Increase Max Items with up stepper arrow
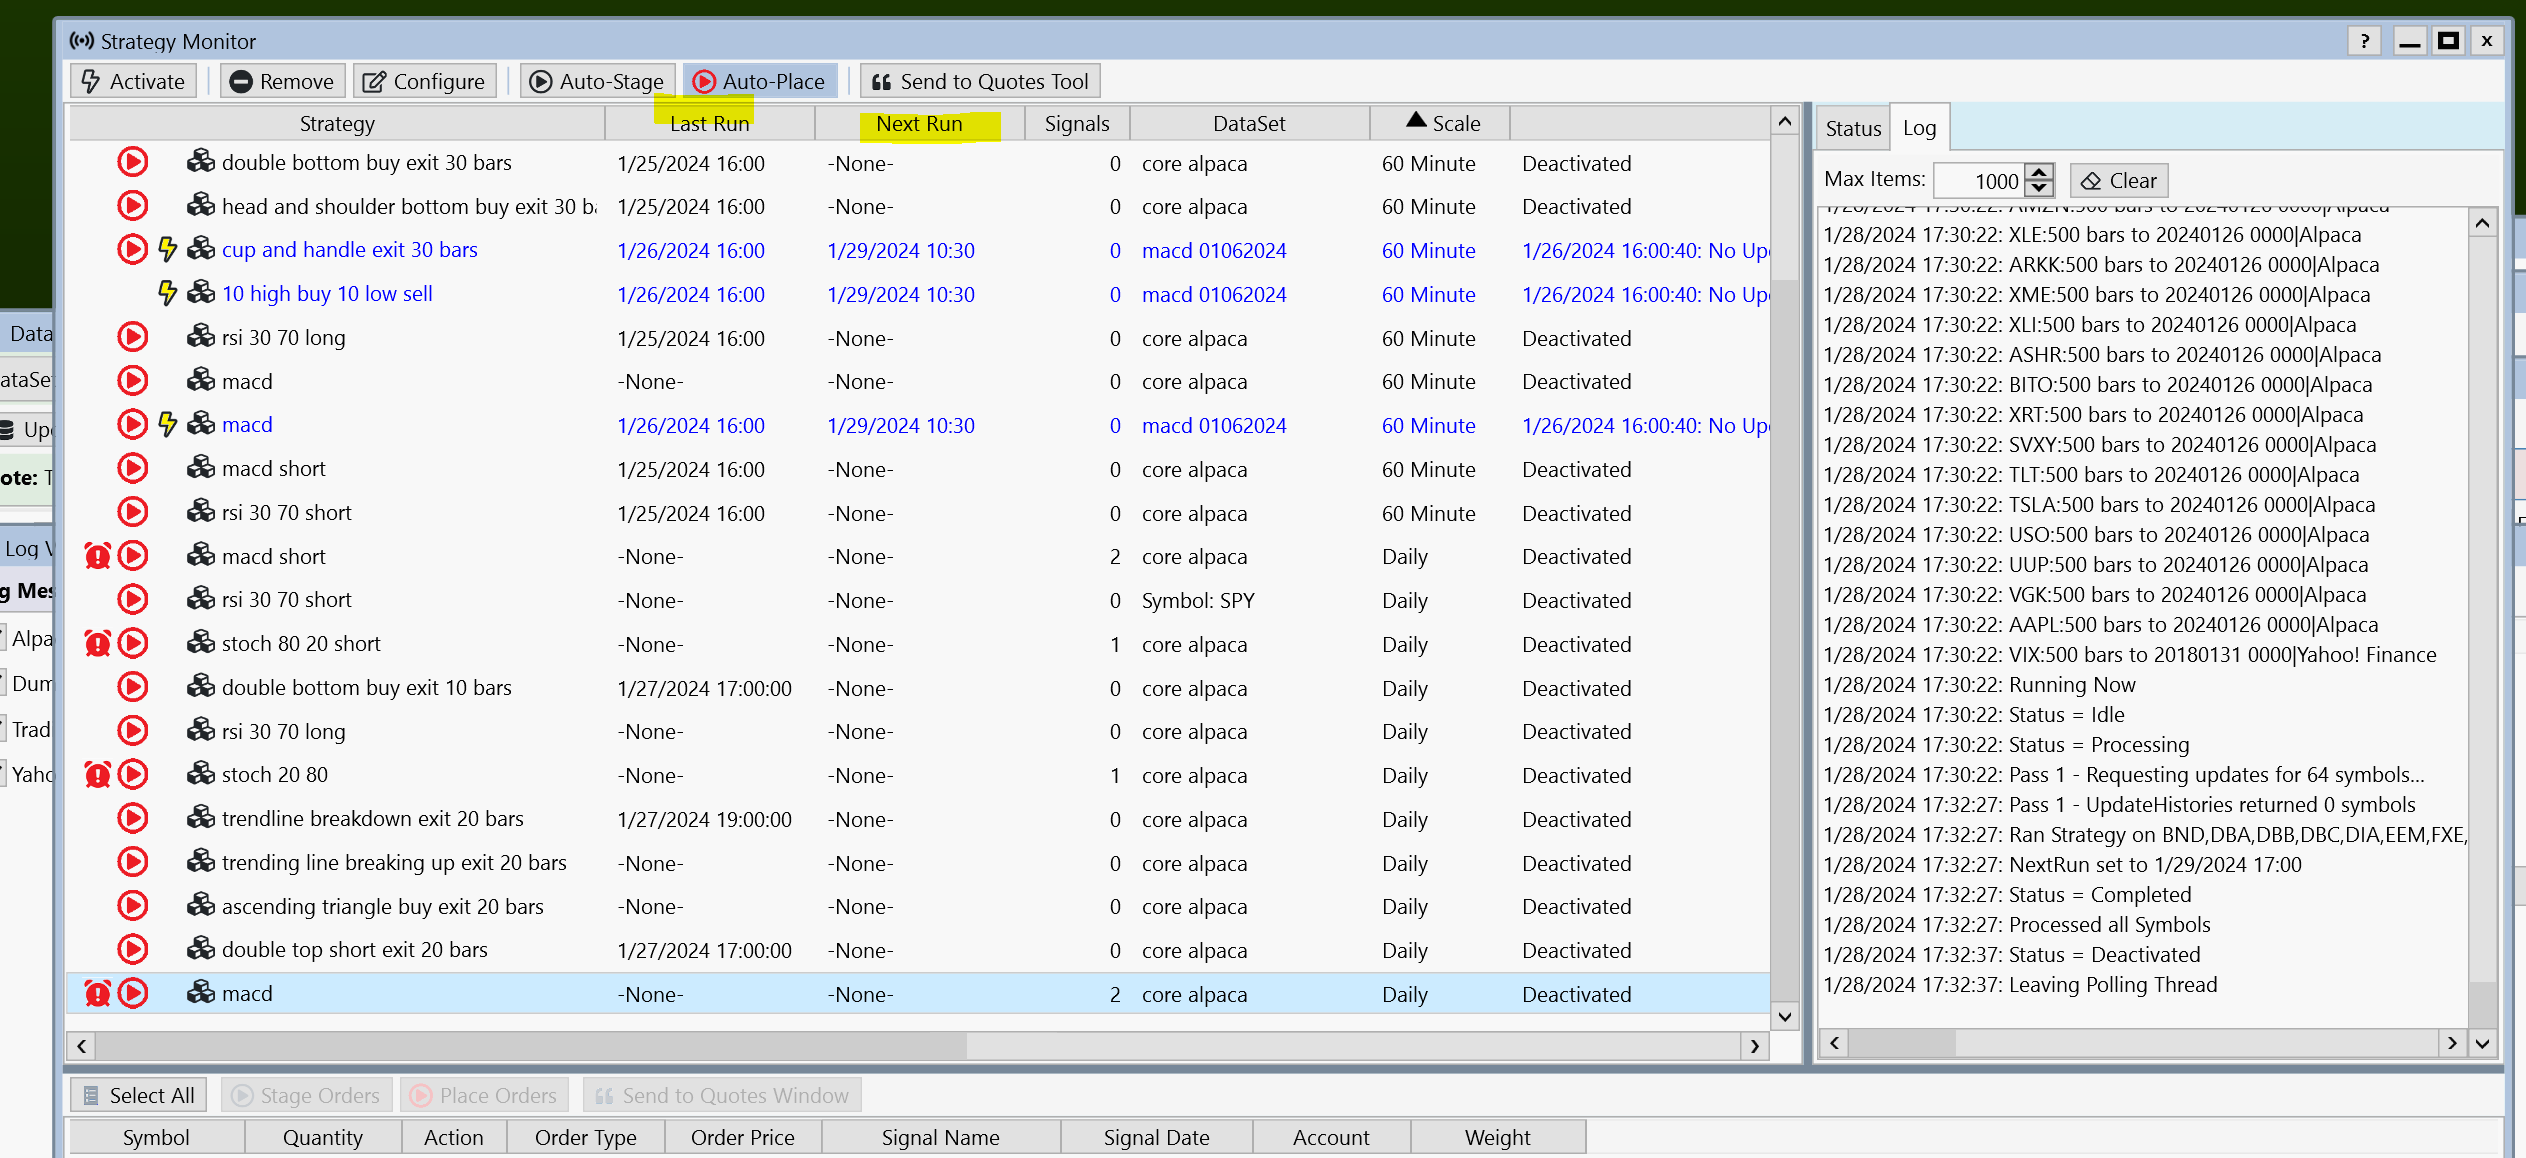 click(x=2039, y=172)
